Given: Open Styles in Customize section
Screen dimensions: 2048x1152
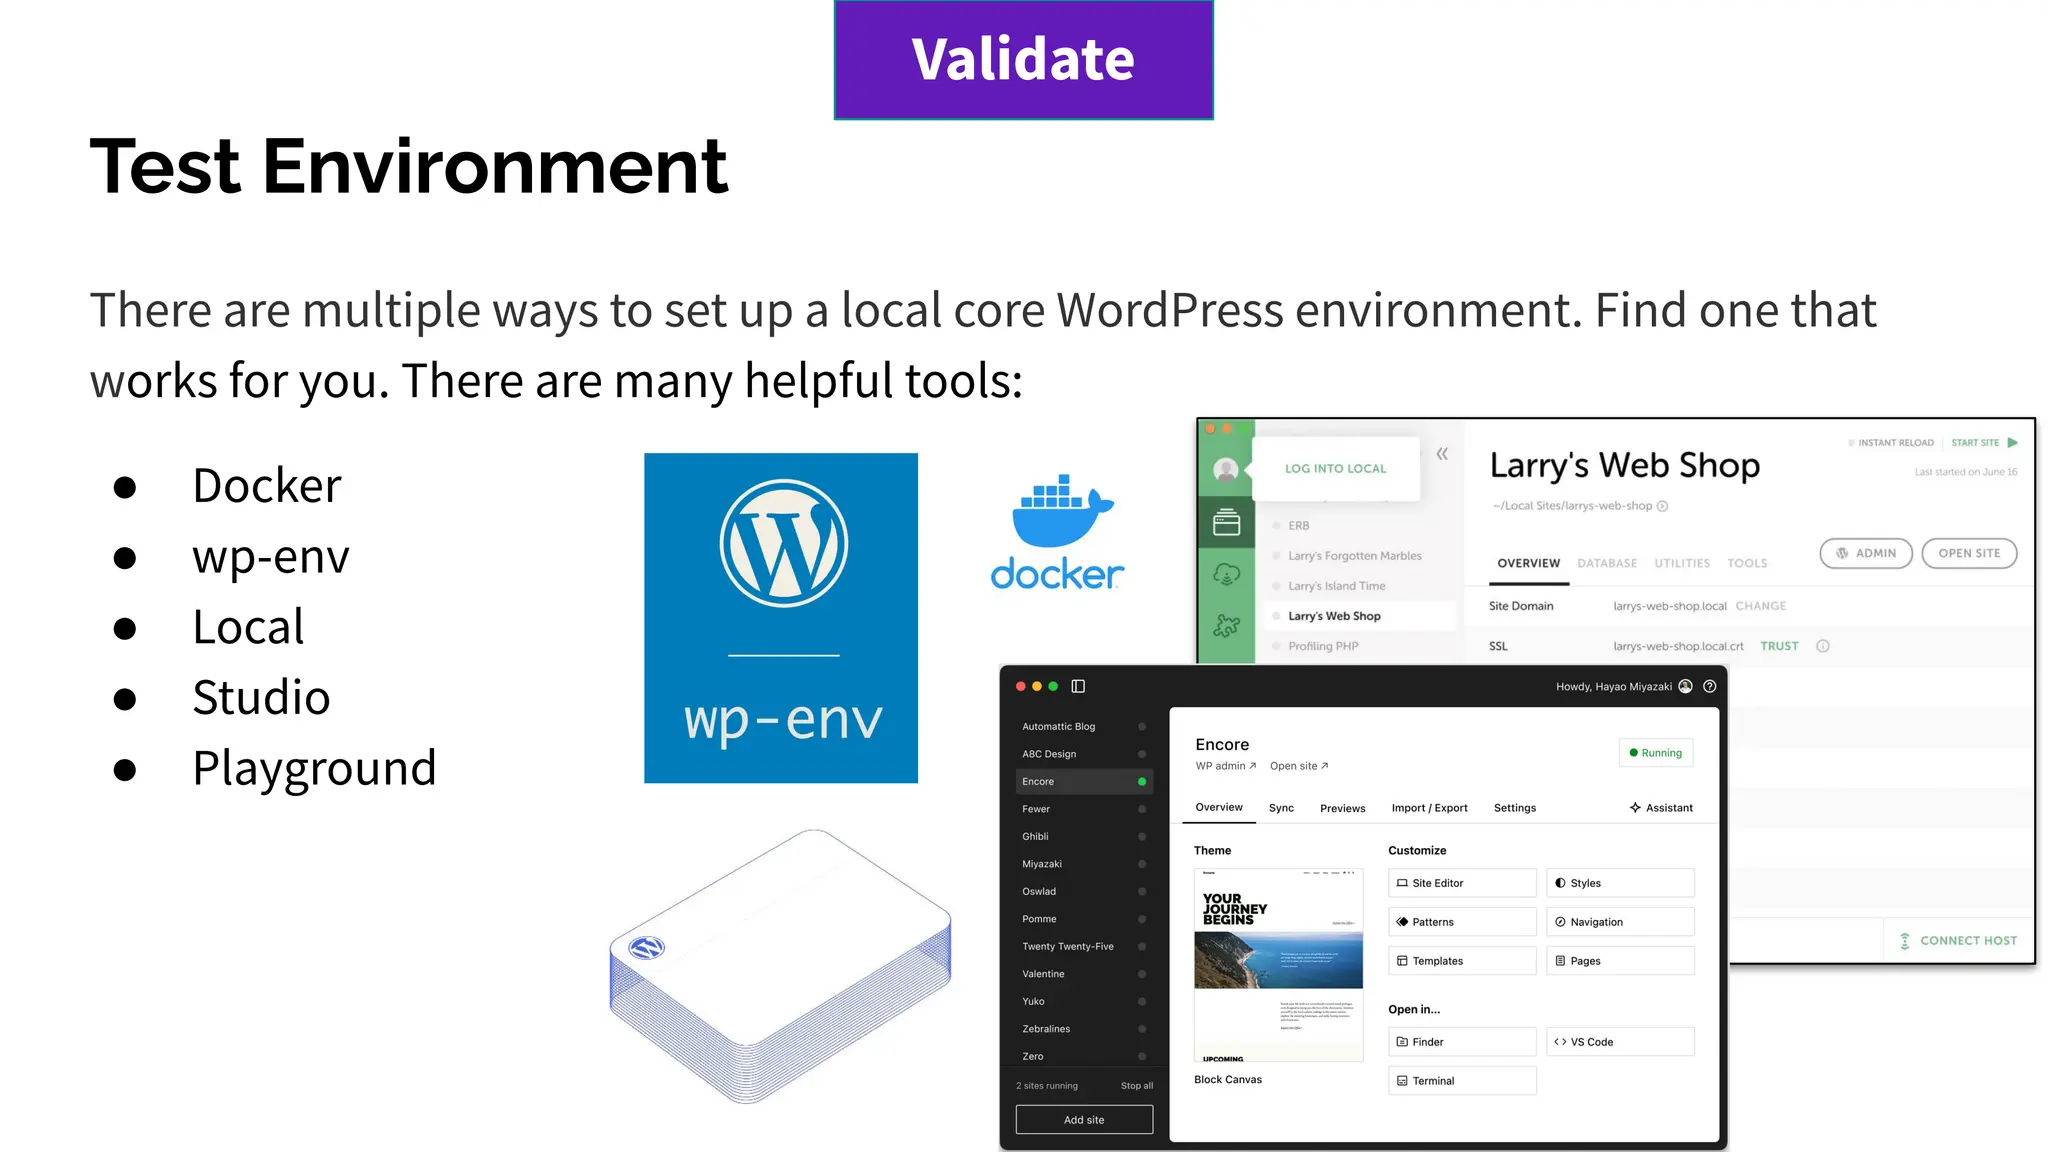Looking at the screenshot, I should point(1620,883).
